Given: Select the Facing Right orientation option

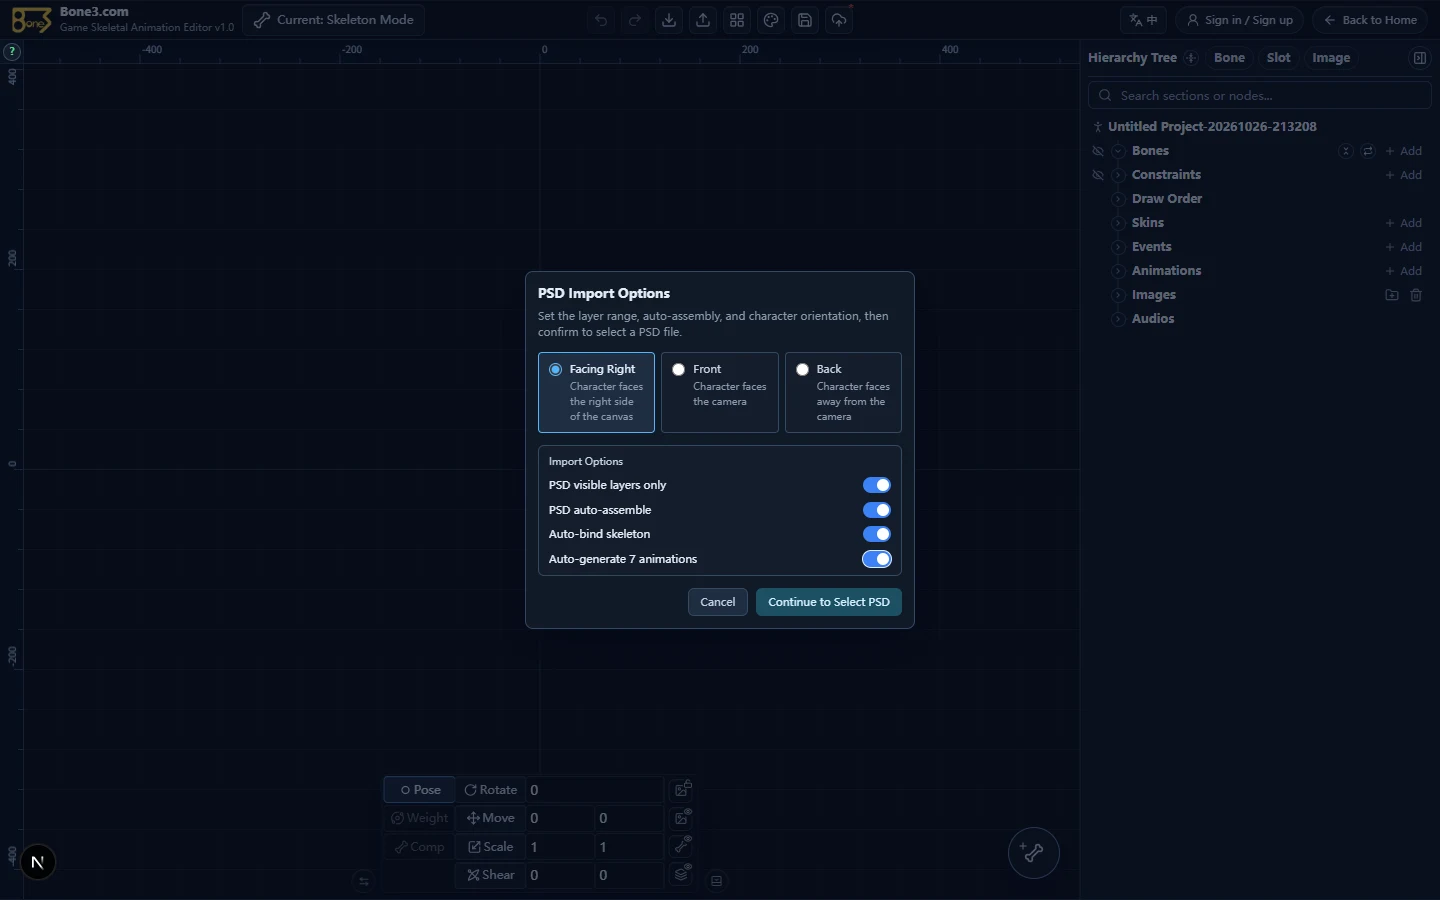Looking at the screenshot, I should click(x=596, y=392).
